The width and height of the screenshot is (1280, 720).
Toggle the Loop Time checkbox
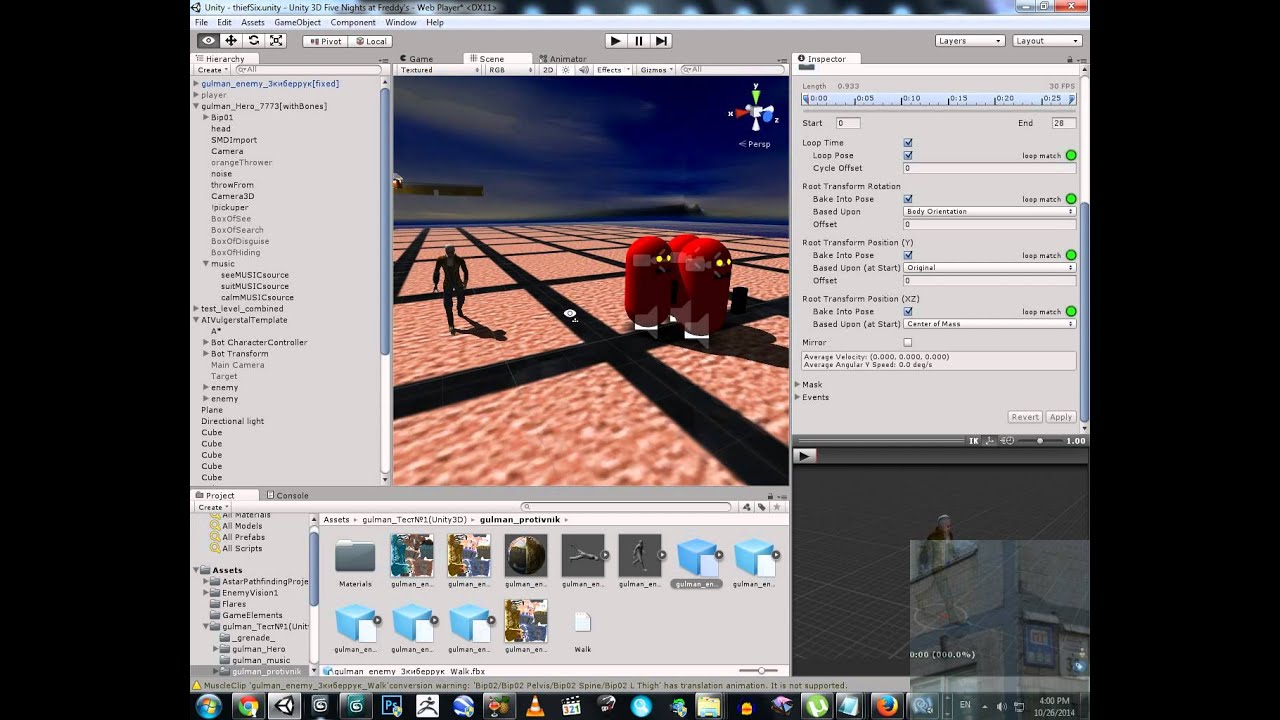tap(908, 143)
